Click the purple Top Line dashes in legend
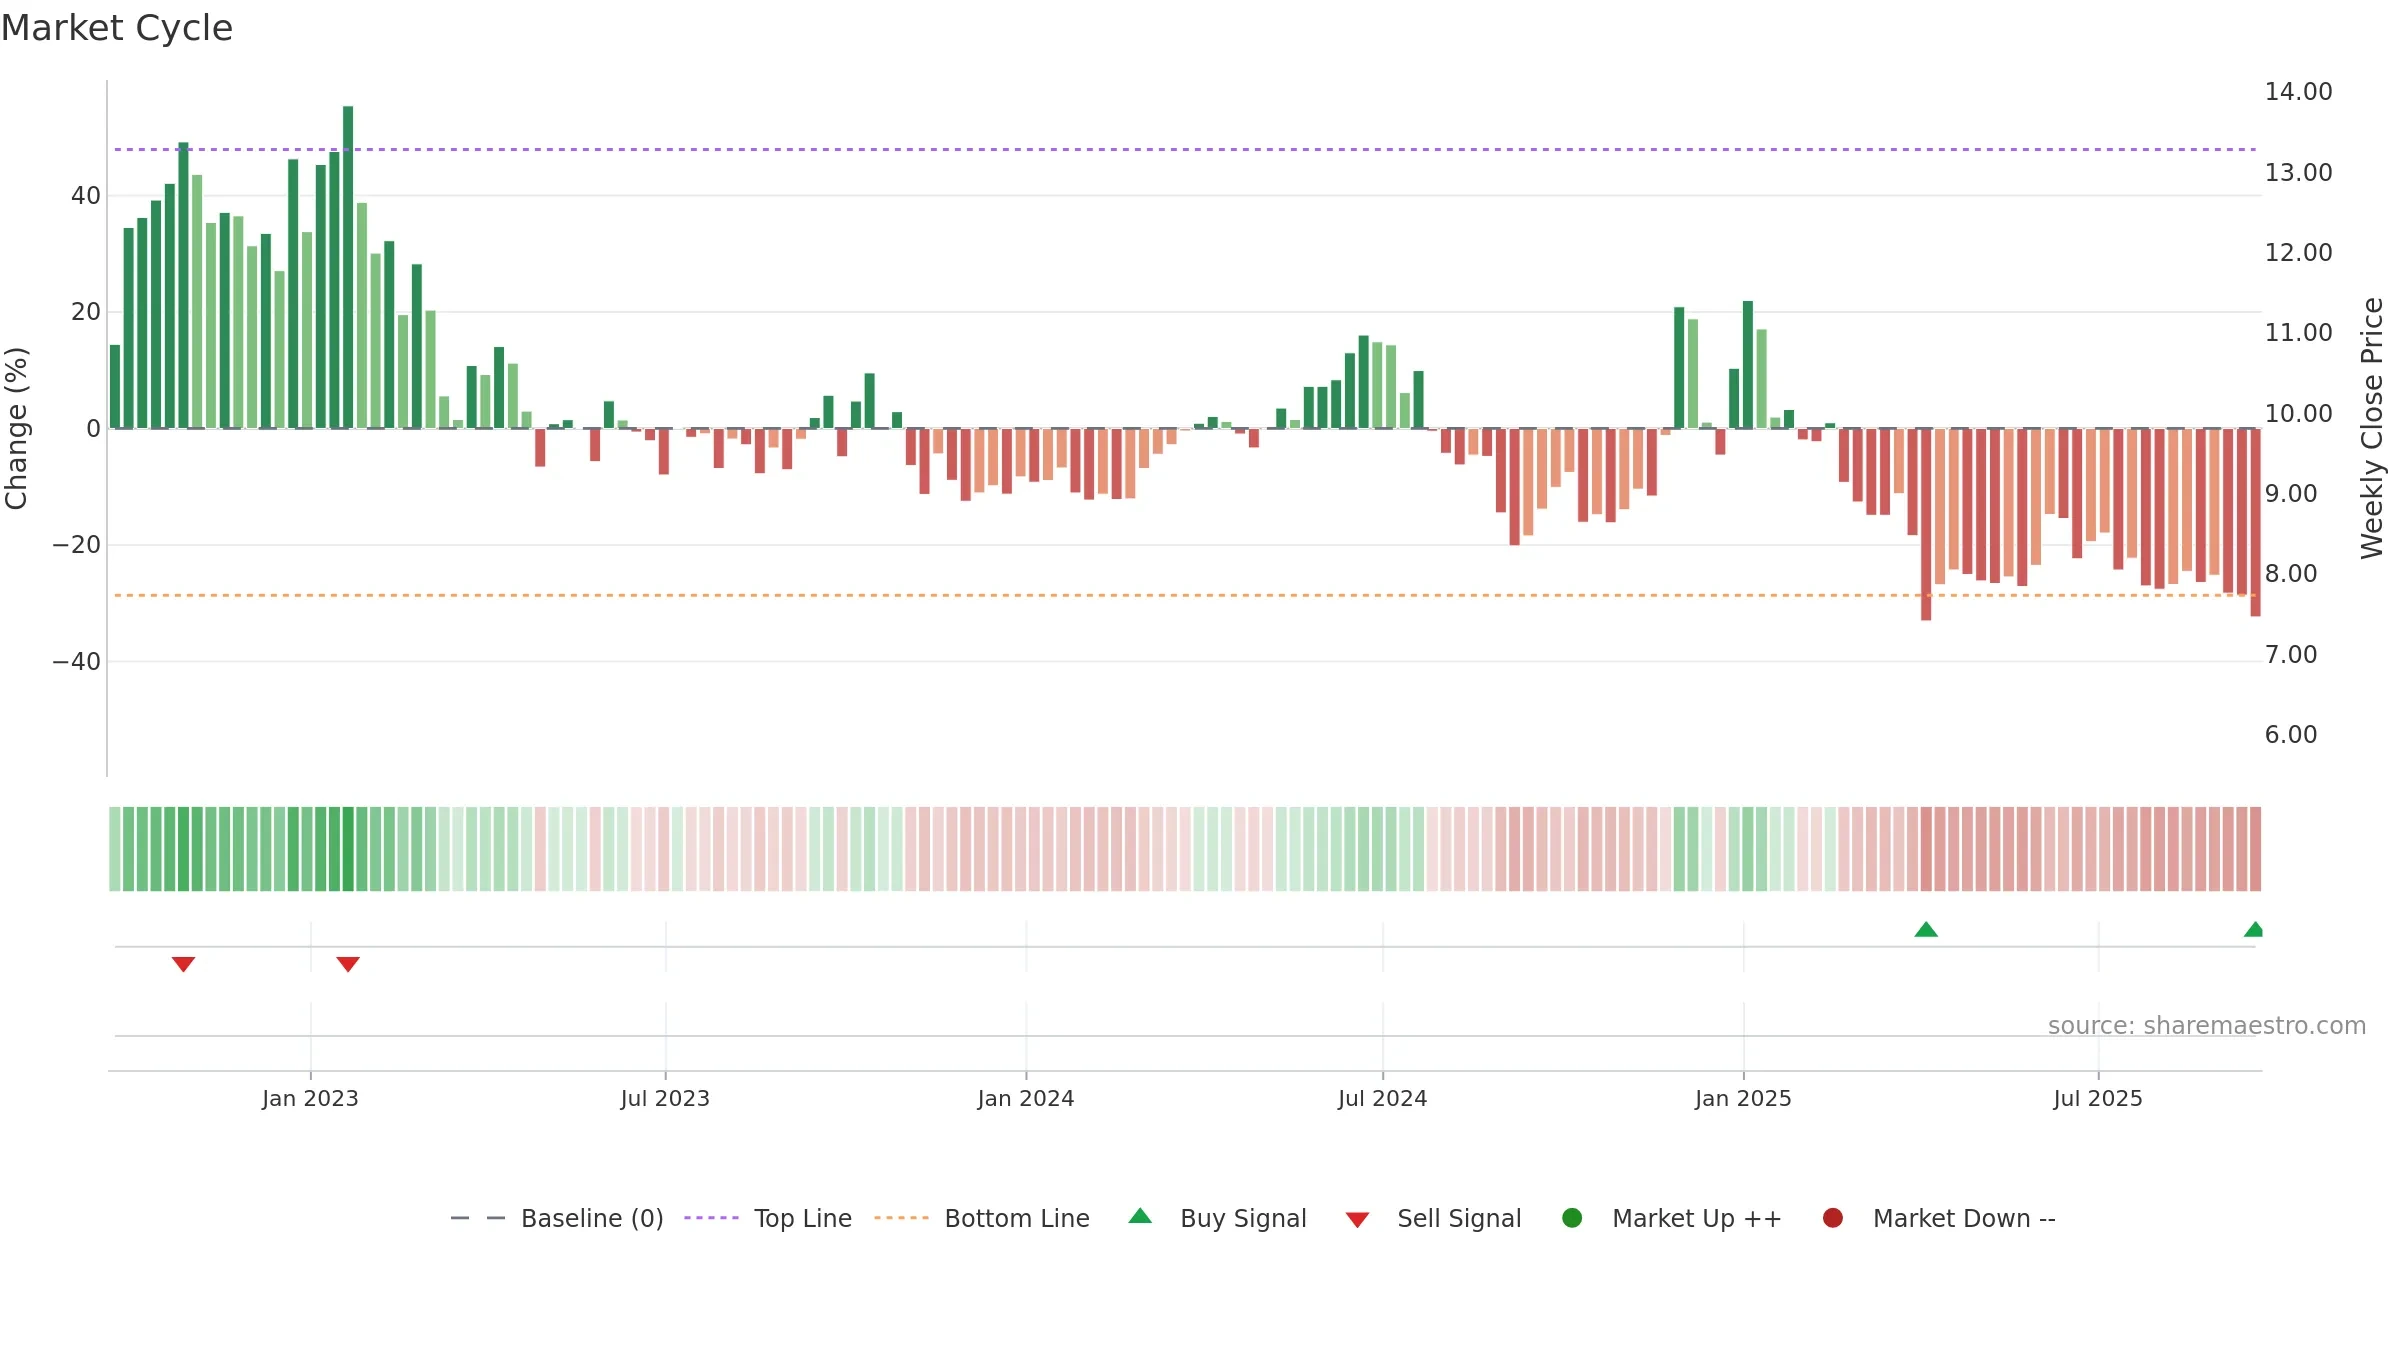 pyautogui.click(x=711, y=1218)
